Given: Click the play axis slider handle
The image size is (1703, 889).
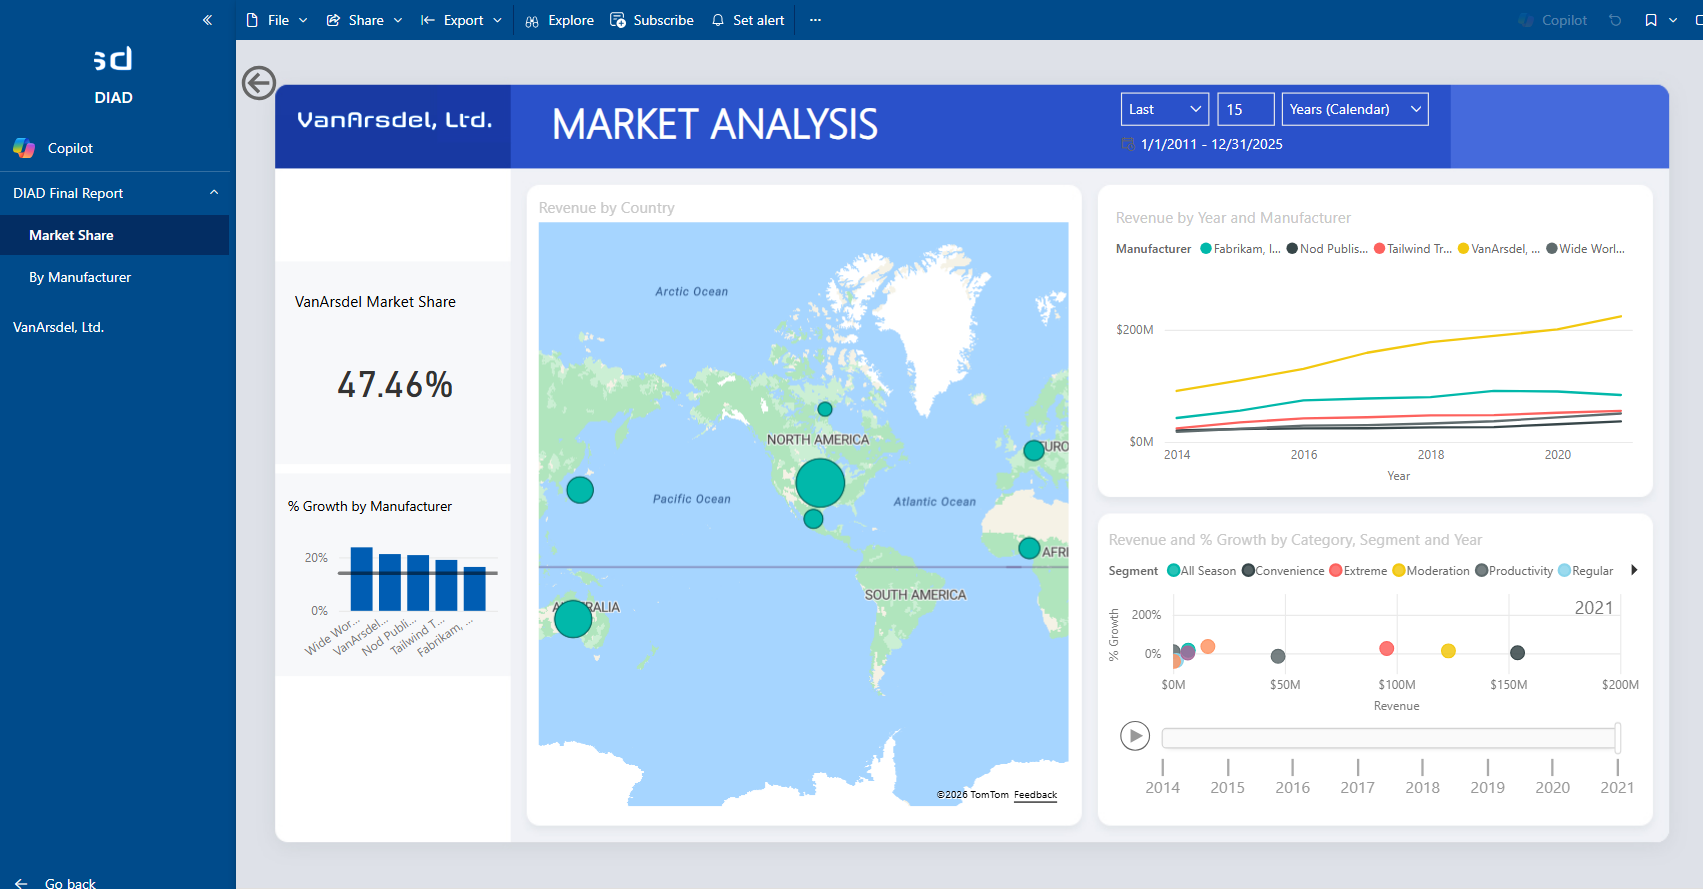Looking at the screenshot, I should (x=1617, y=738).
